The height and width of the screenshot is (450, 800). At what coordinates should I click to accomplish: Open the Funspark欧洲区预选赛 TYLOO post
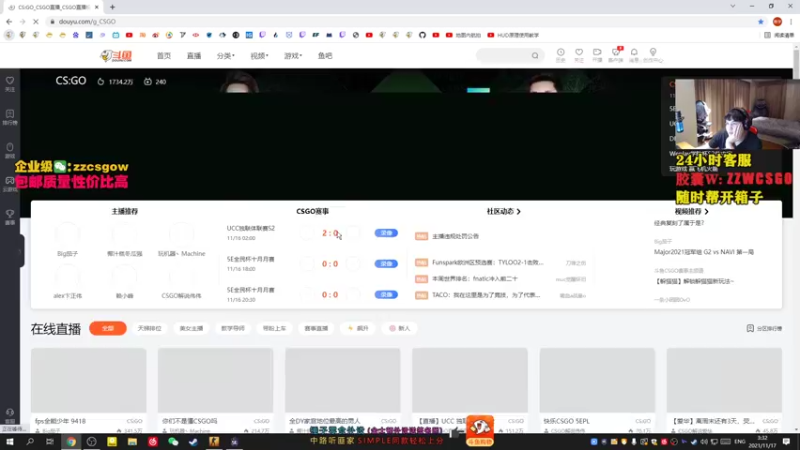(x=487, y=262)
